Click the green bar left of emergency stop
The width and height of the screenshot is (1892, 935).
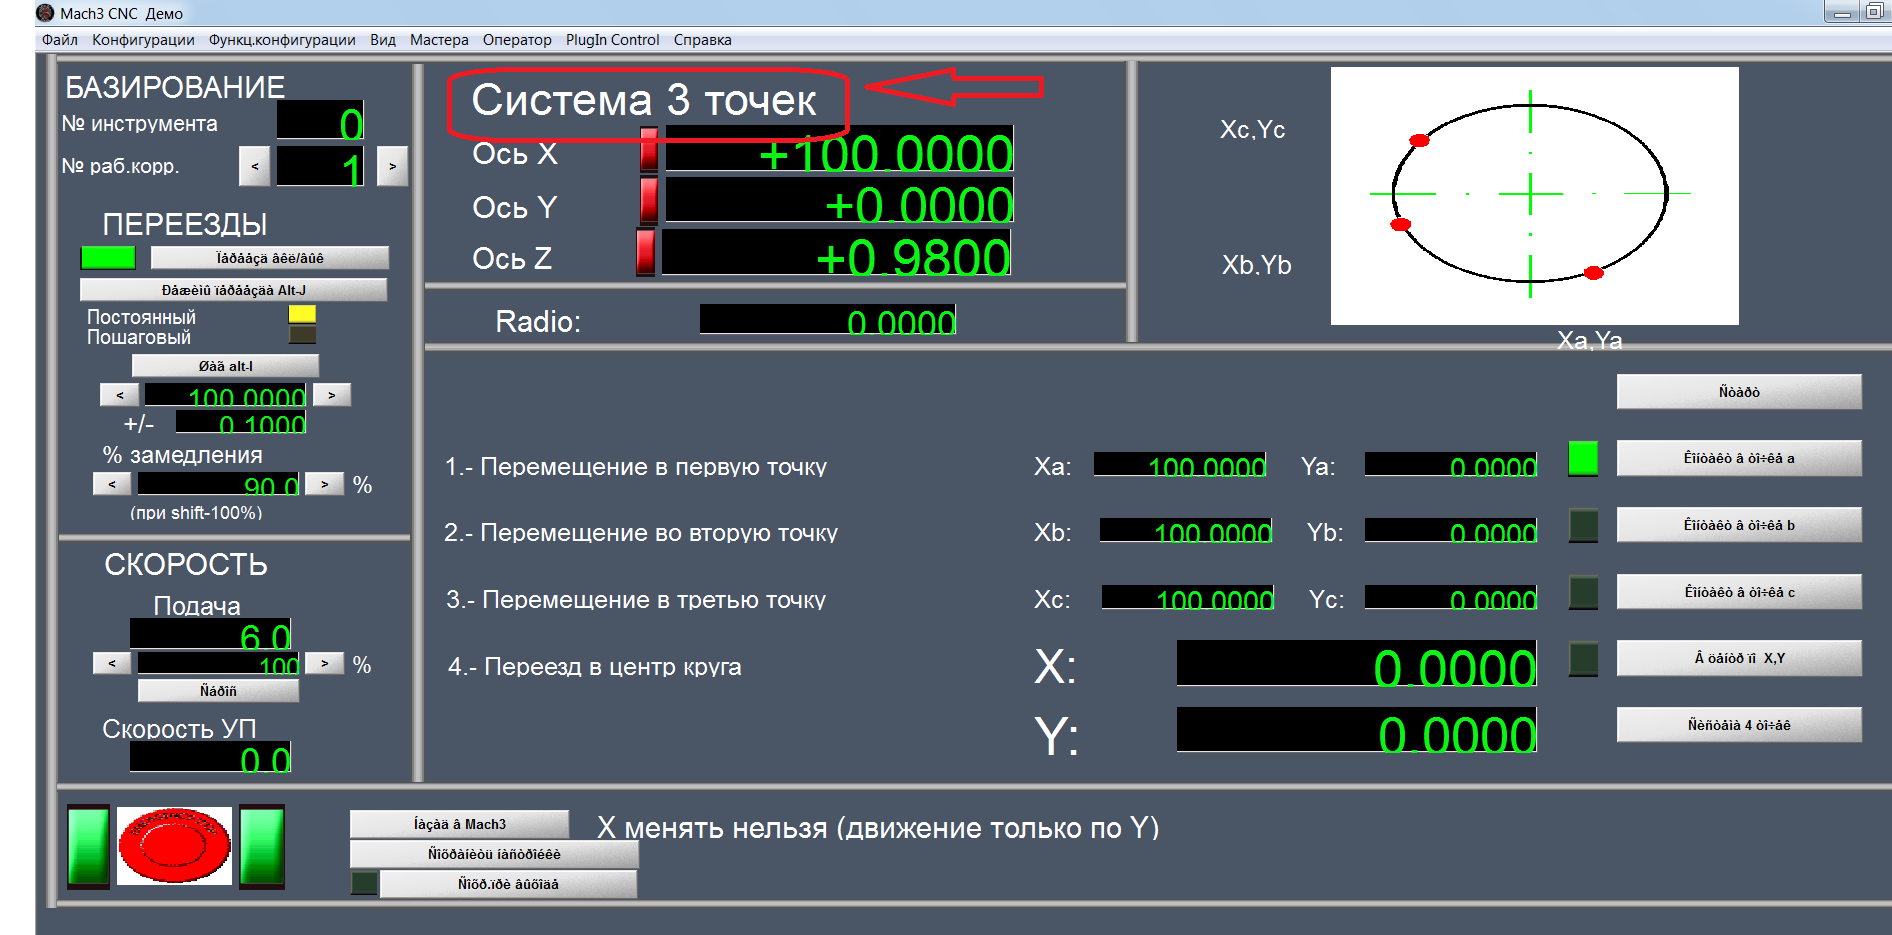[88, 846]
